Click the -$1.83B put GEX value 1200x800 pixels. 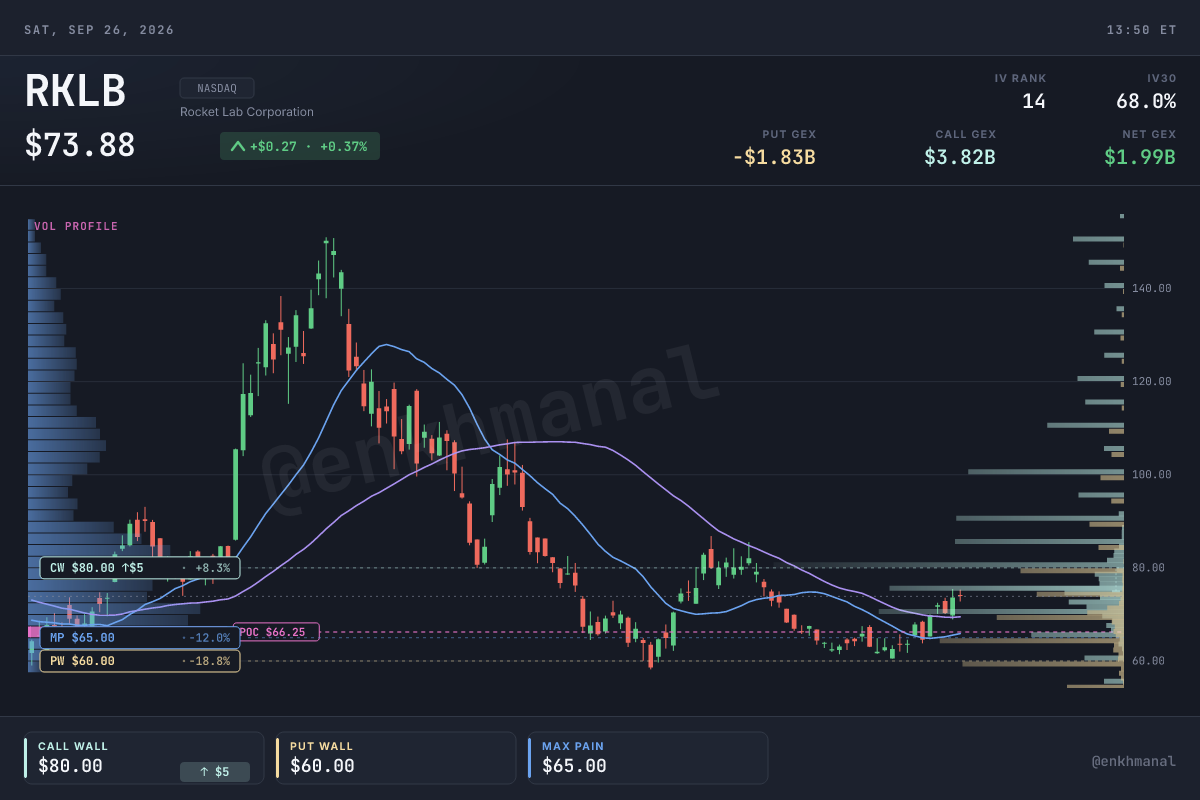click(x=774, y=157)
